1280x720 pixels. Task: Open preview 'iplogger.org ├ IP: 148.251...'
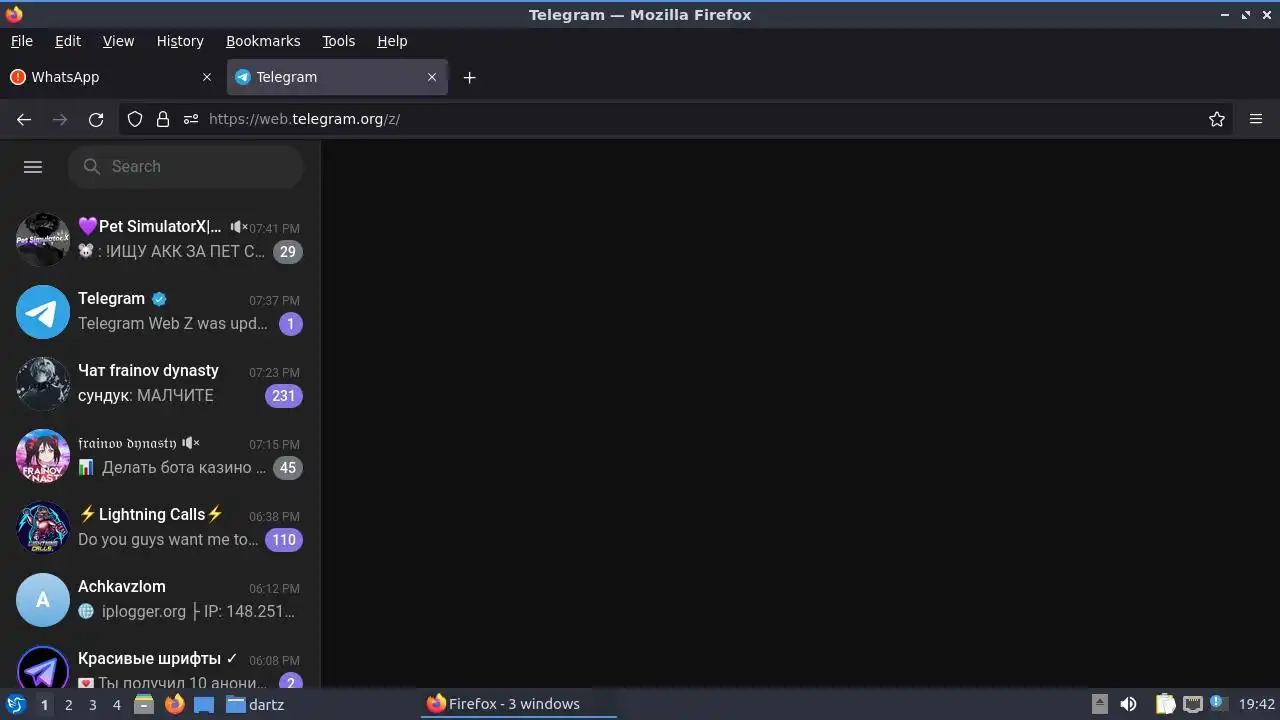187,612
